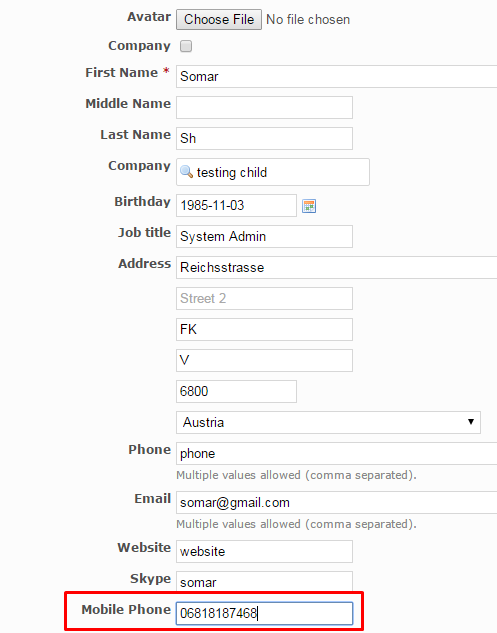Click the city field containing FK
Viewport: 497px width, 633px height.
pos(264,329)
